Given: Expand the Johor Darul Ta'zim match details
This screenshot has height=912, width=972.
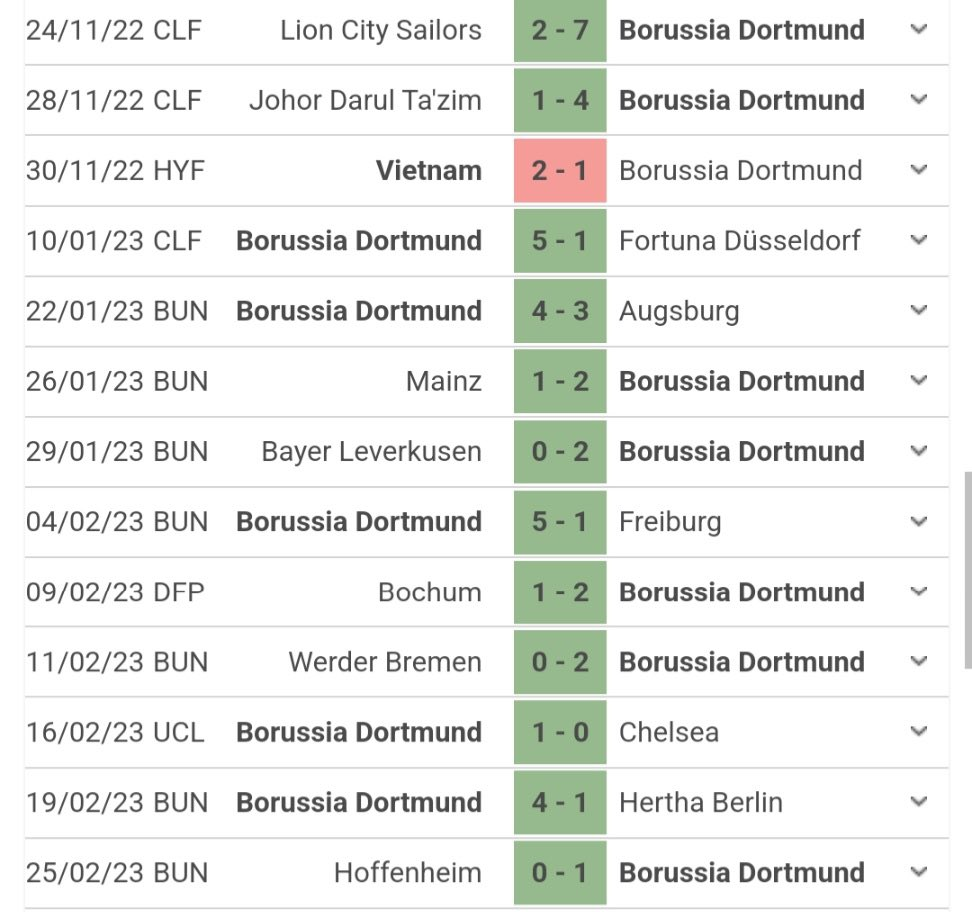Looking at the screenshot, I should [919, 100].
